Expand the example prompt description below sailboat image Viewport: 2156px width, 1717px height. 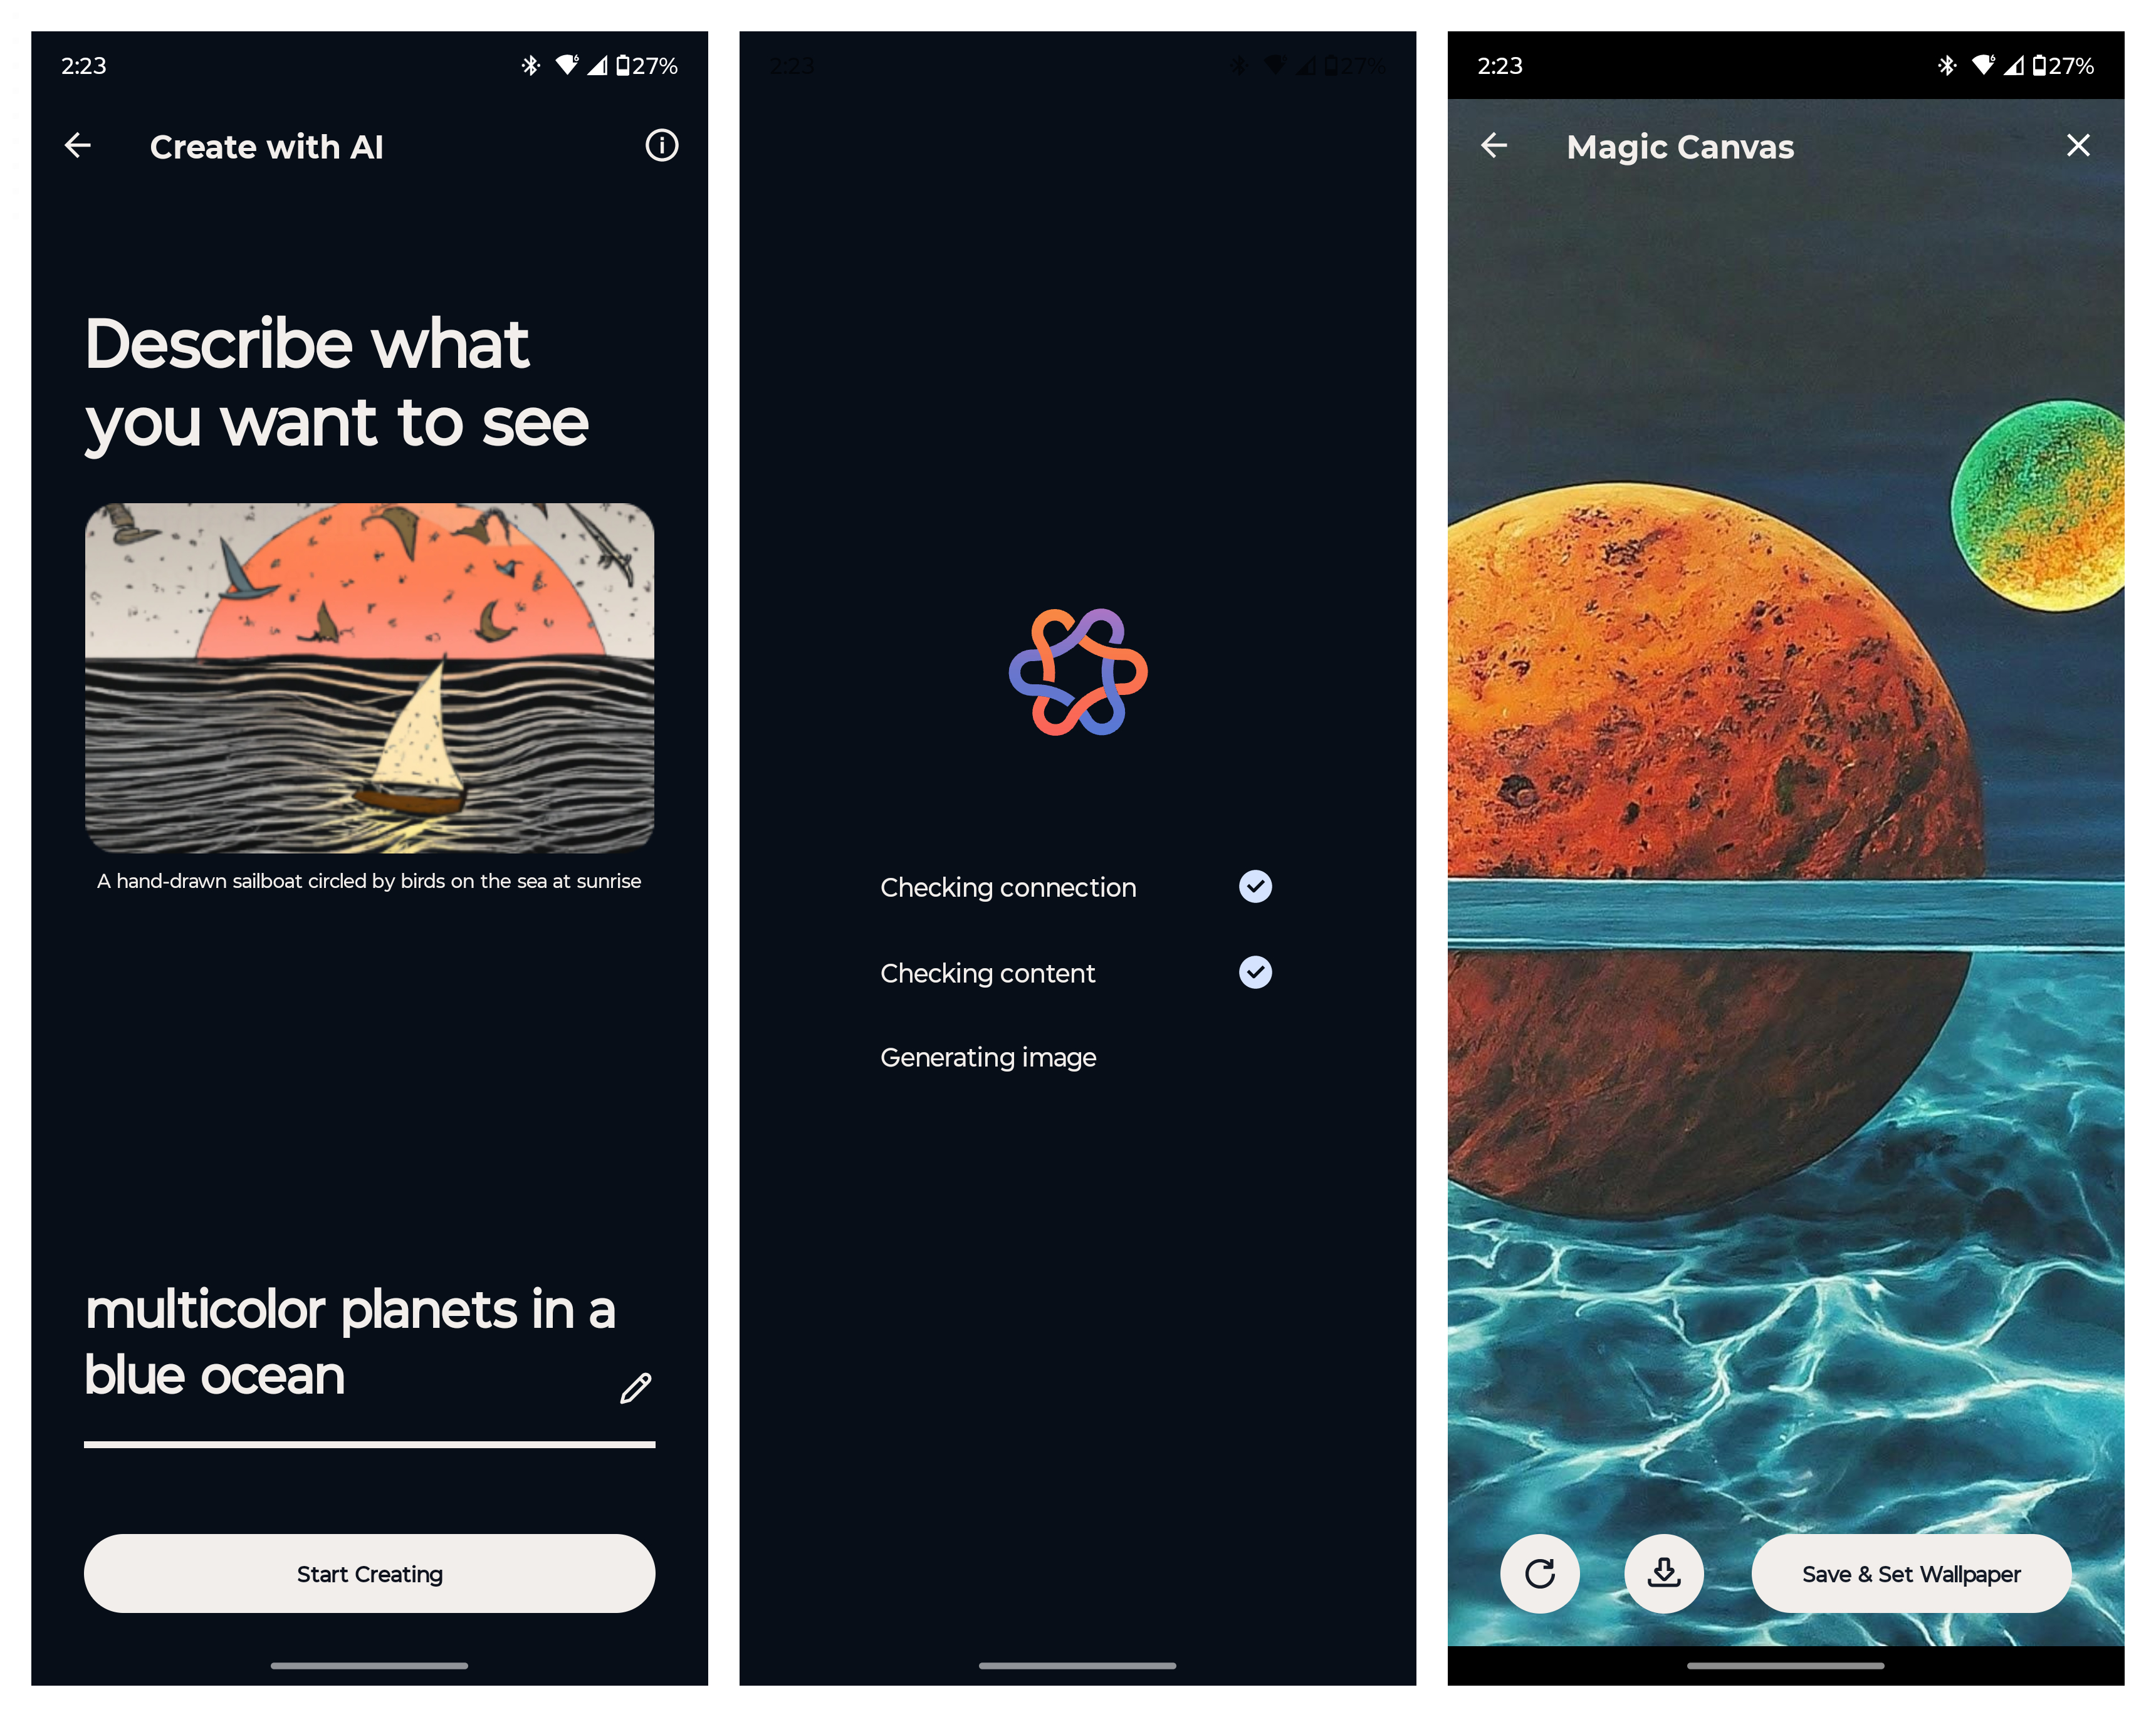(x=368, y=881)
